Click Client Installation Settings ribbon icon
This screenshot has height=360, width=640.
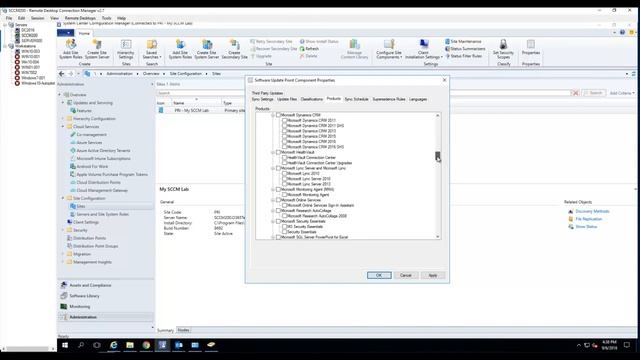[423, 49]
